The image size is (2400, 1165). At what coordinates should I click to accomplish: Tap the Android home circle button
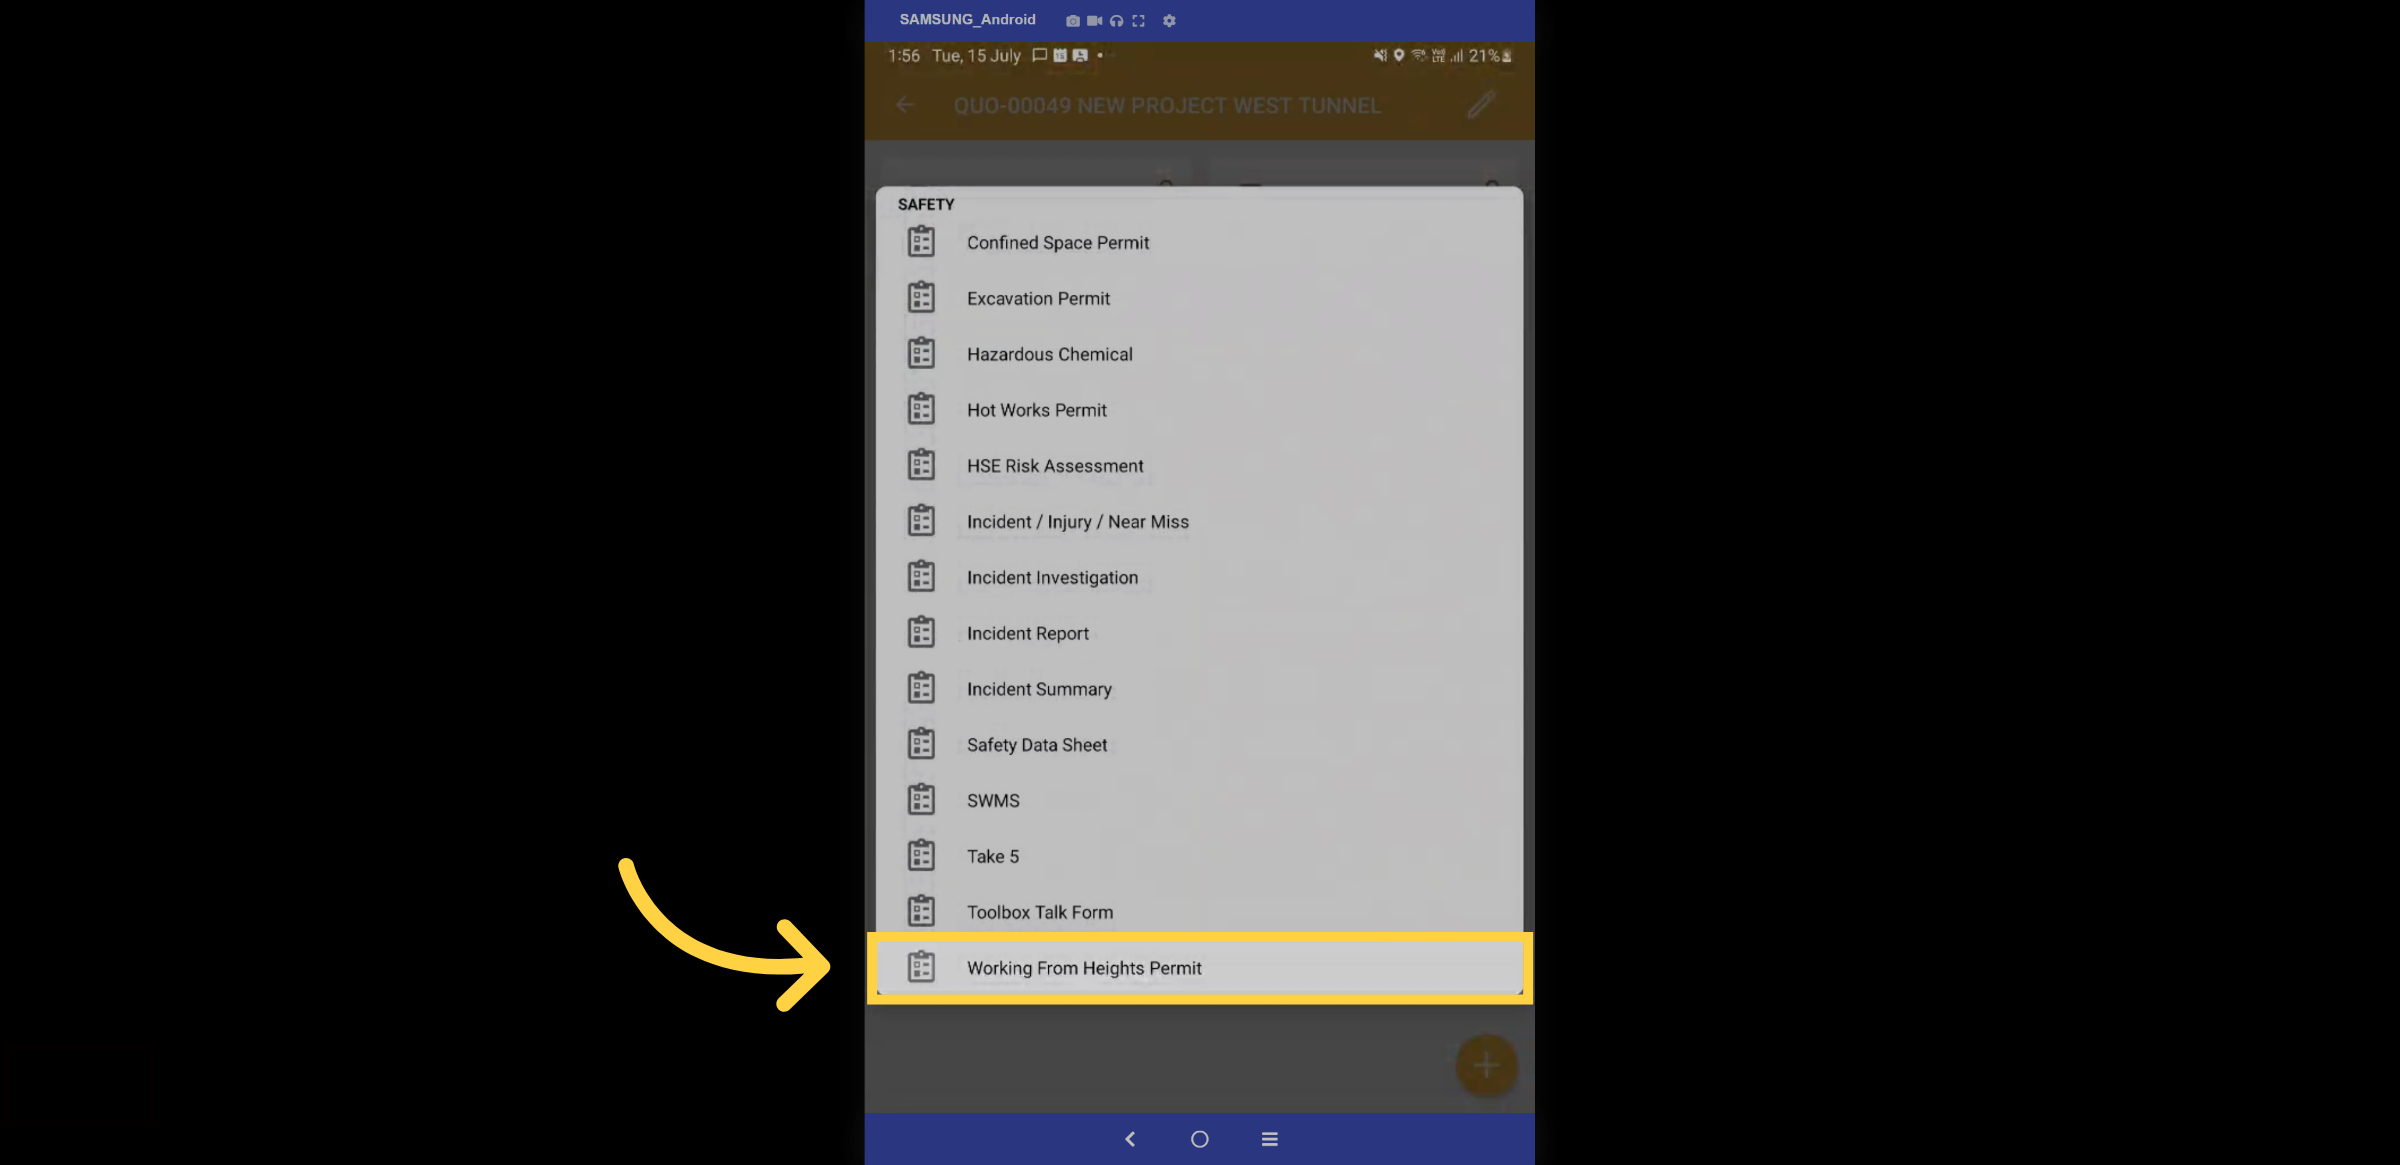click(x=1200, y=1139)
